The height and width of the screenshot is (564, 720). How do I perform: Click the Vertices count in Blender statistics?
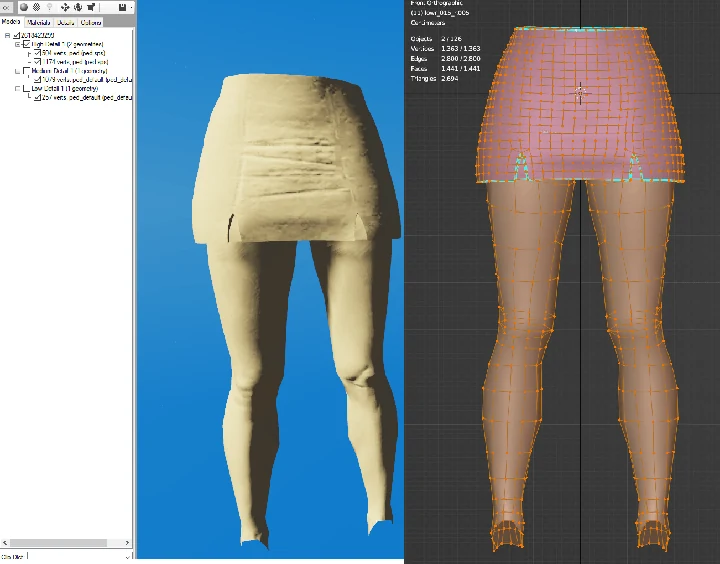point(461,48)
